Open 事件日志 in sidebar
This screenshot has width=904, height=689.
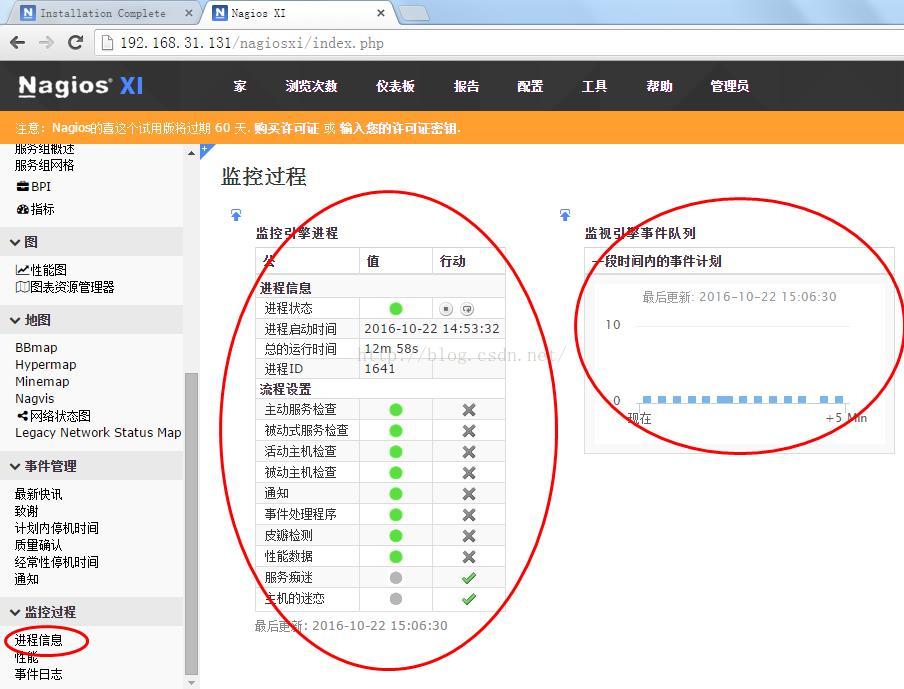(x=39, y=674)
